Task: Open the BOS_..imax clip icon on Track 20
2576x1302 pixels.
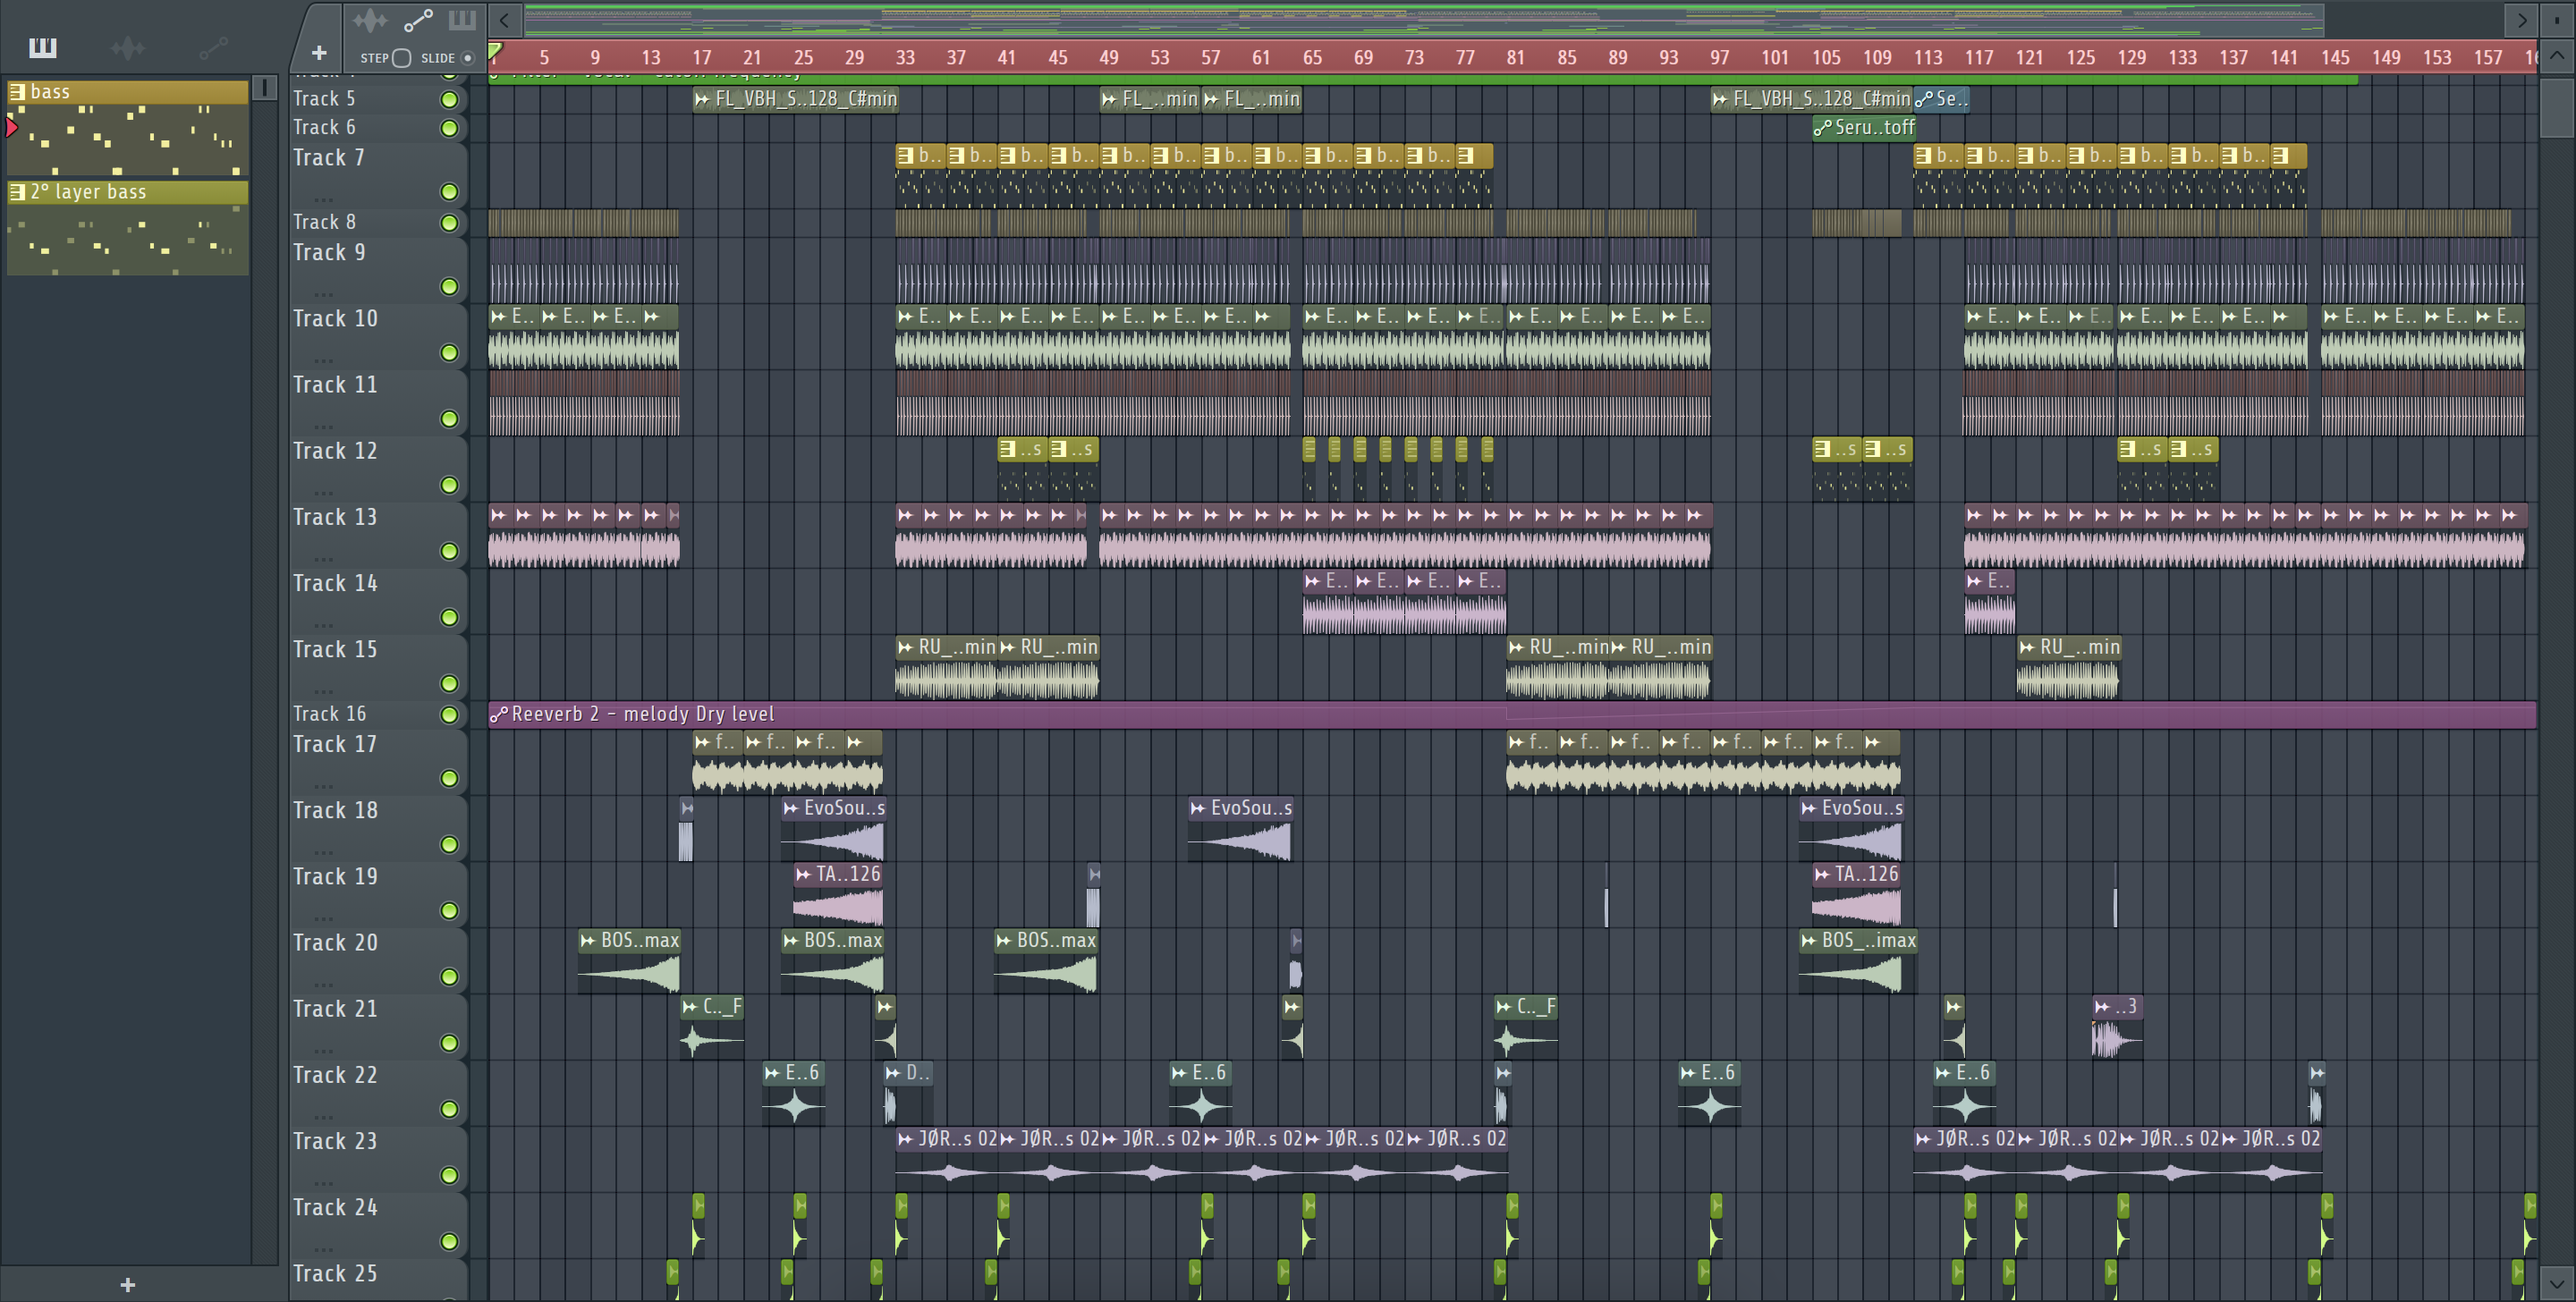Action: coord(1809,940)
